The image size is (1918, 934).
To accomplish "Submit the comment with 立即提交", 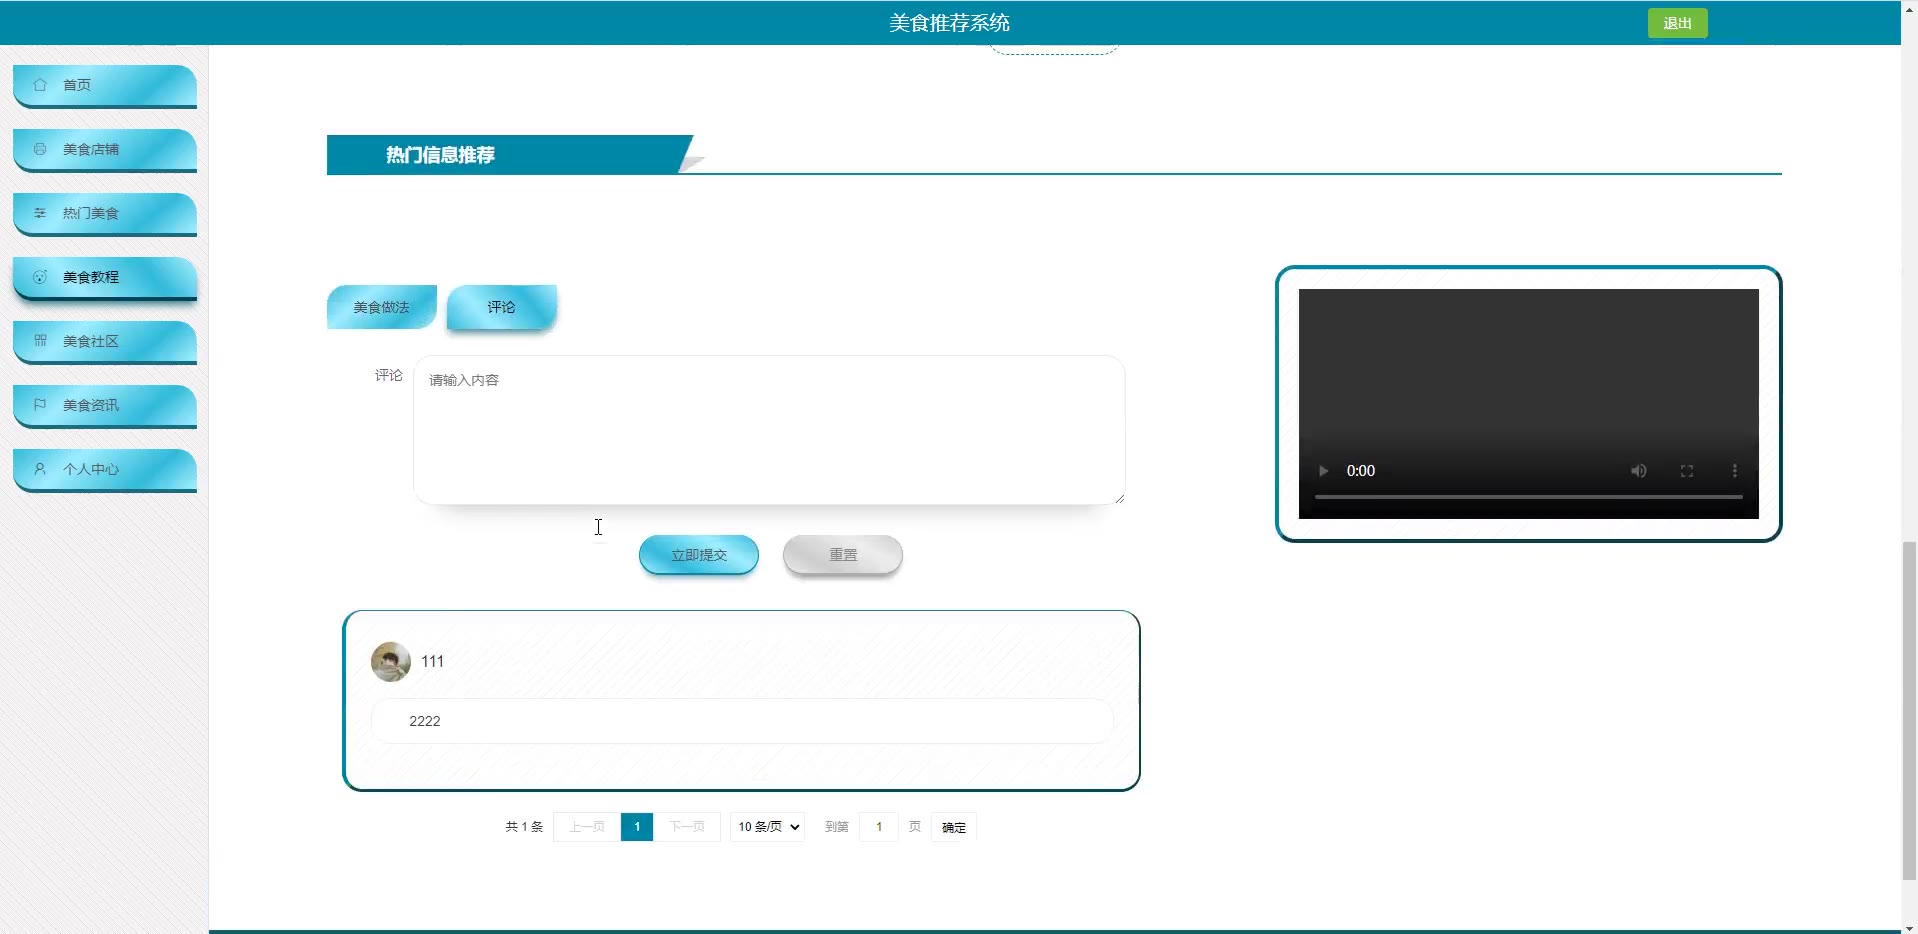I will click(x=699, y=555).
